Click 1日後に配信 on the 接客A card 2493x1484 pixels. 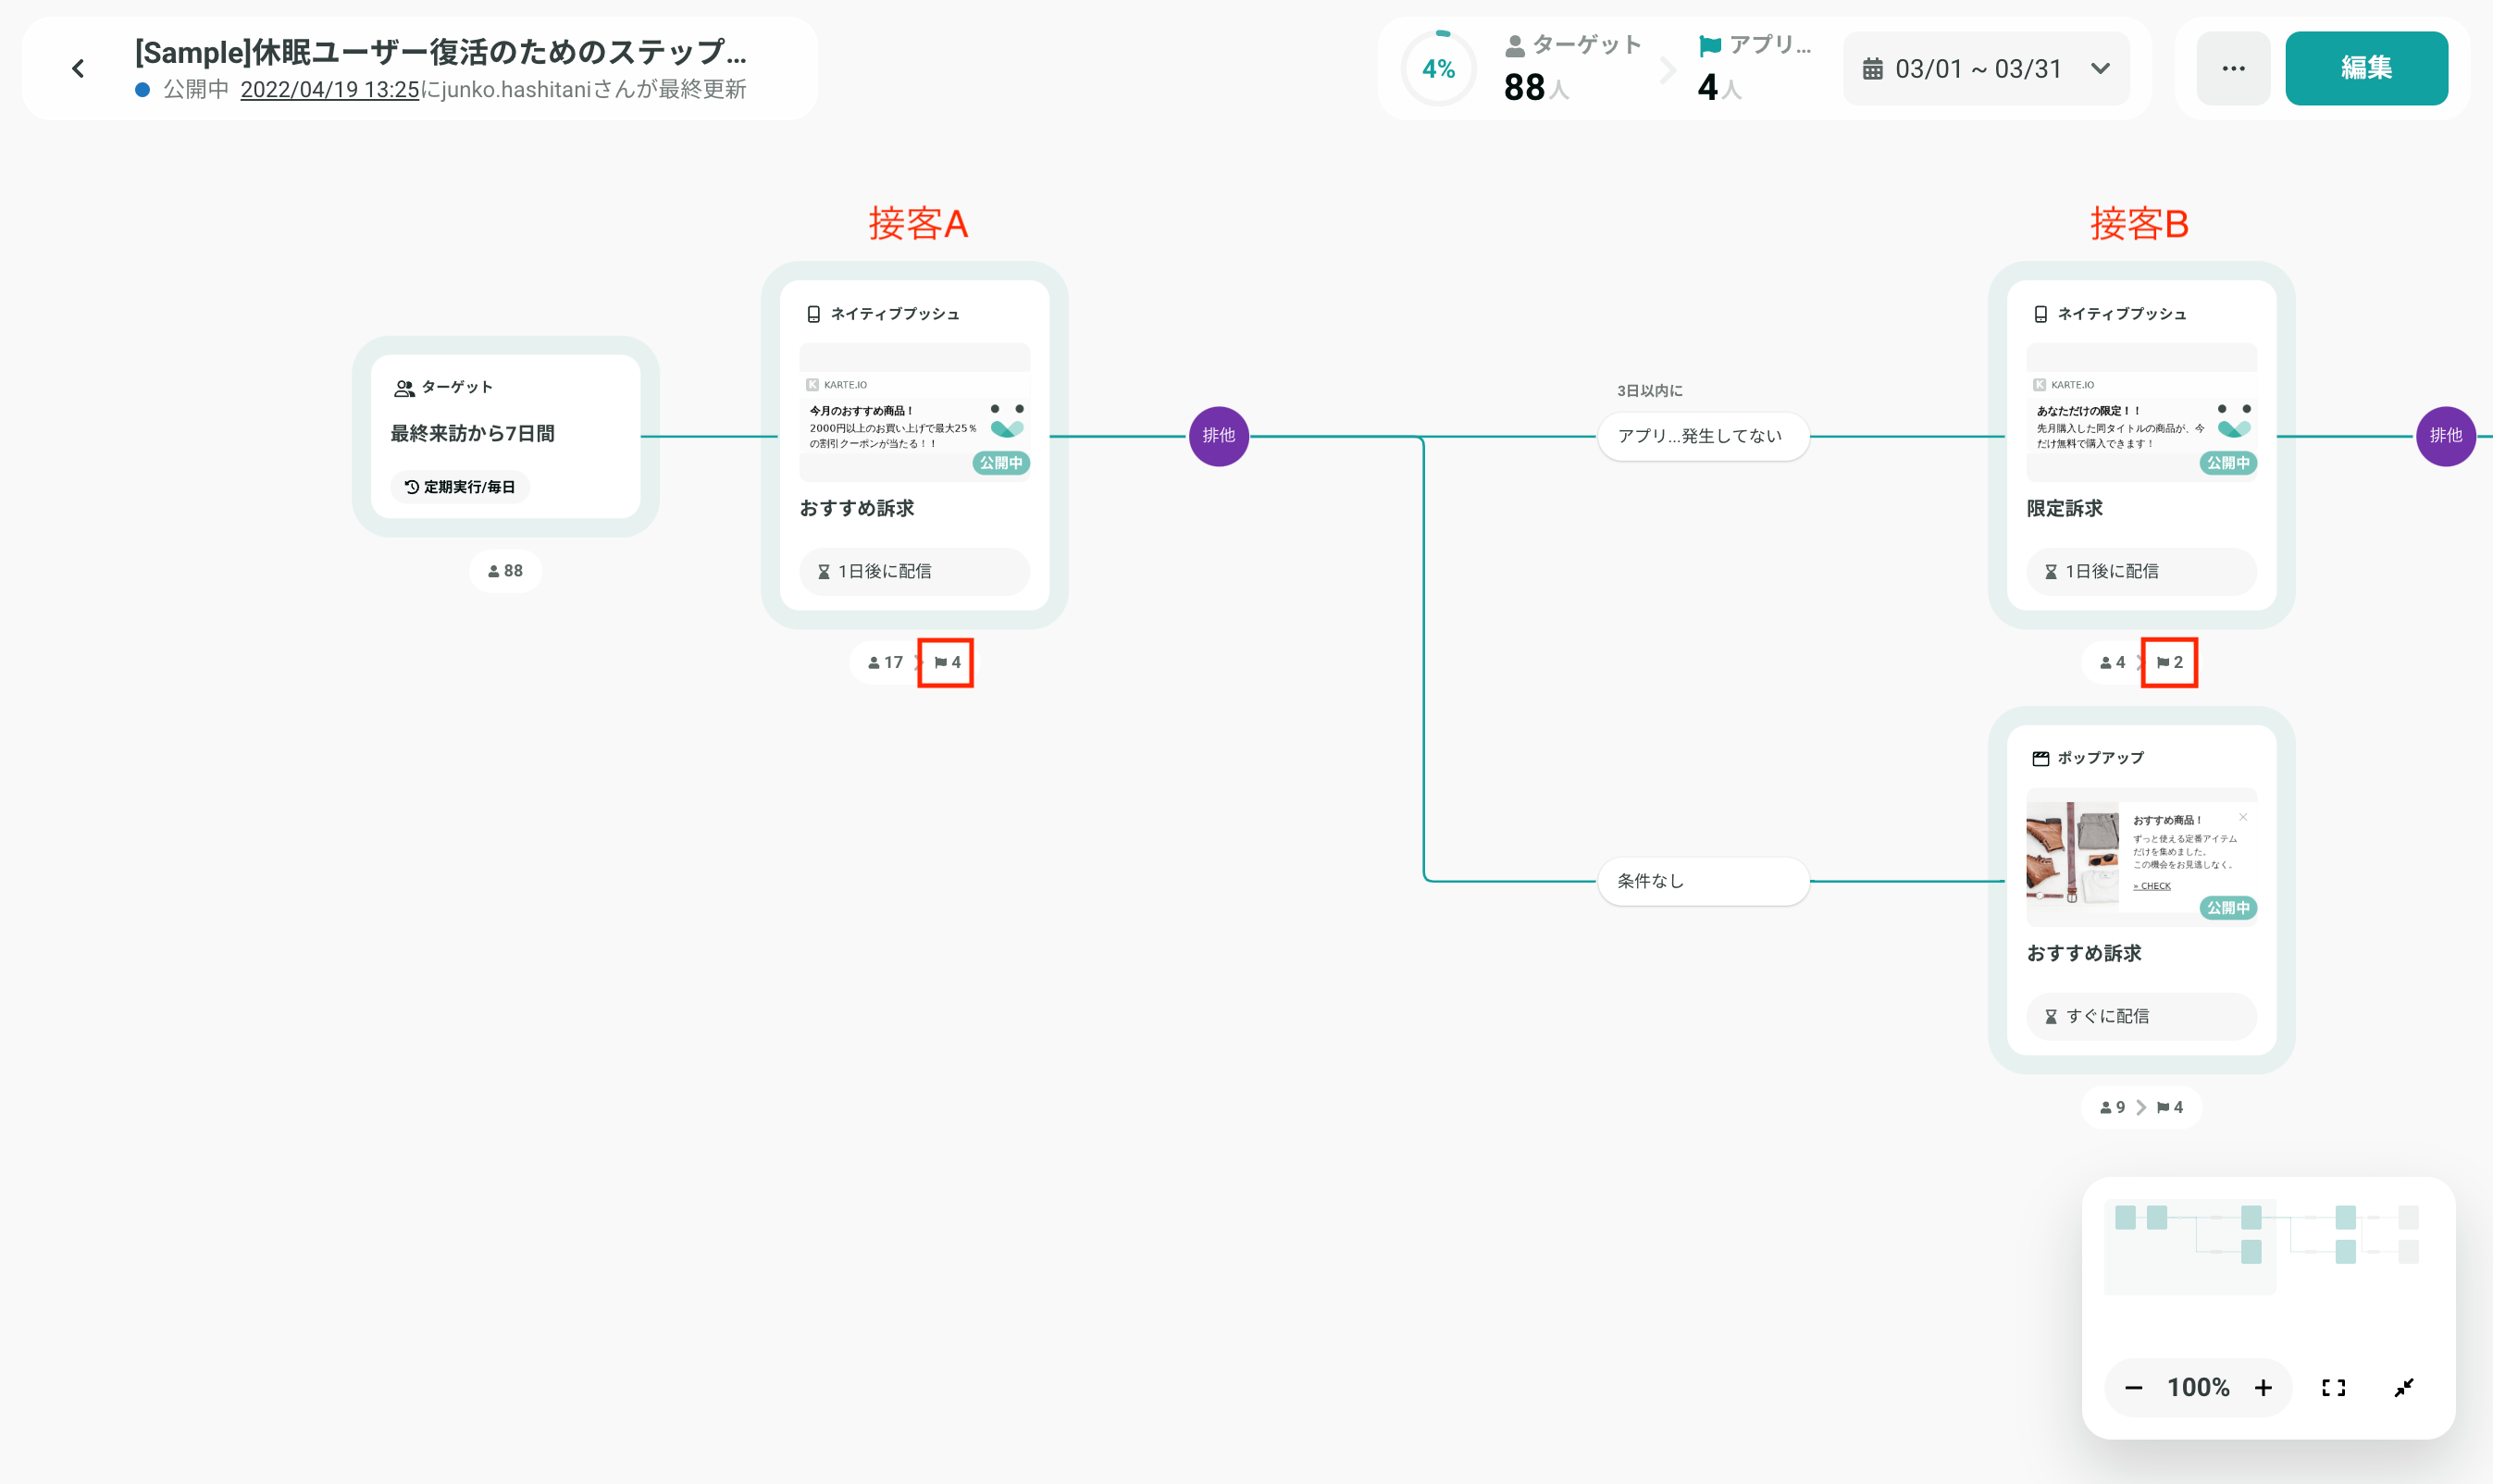tap(914, 571)
